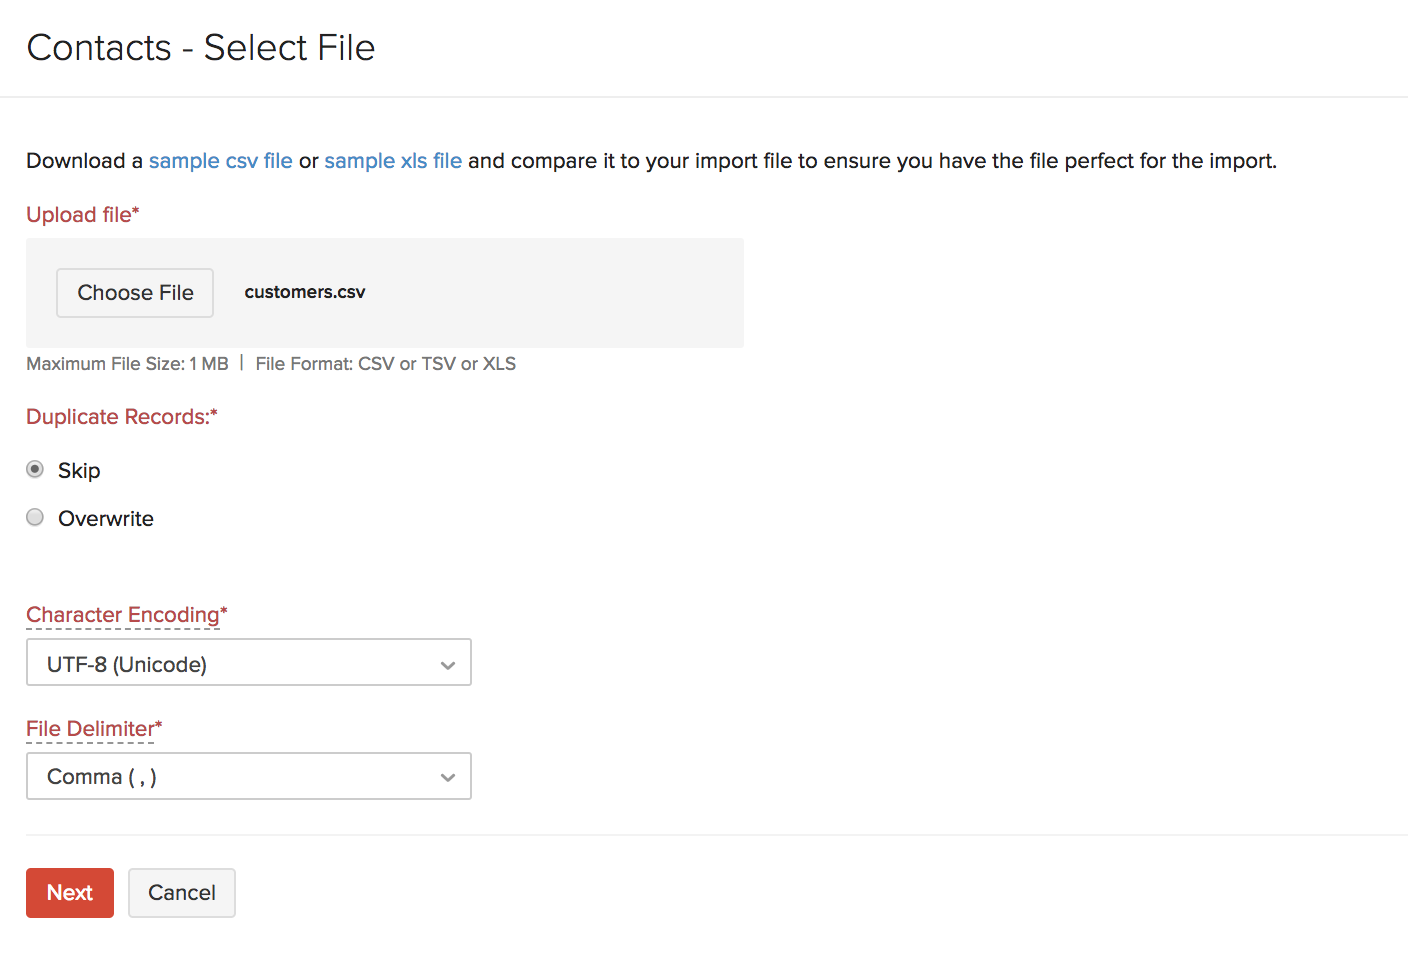This screenshot has width=1408, height=966.
Task: Click the File Delimiter dropdown chevron
Action: [448, 777]
